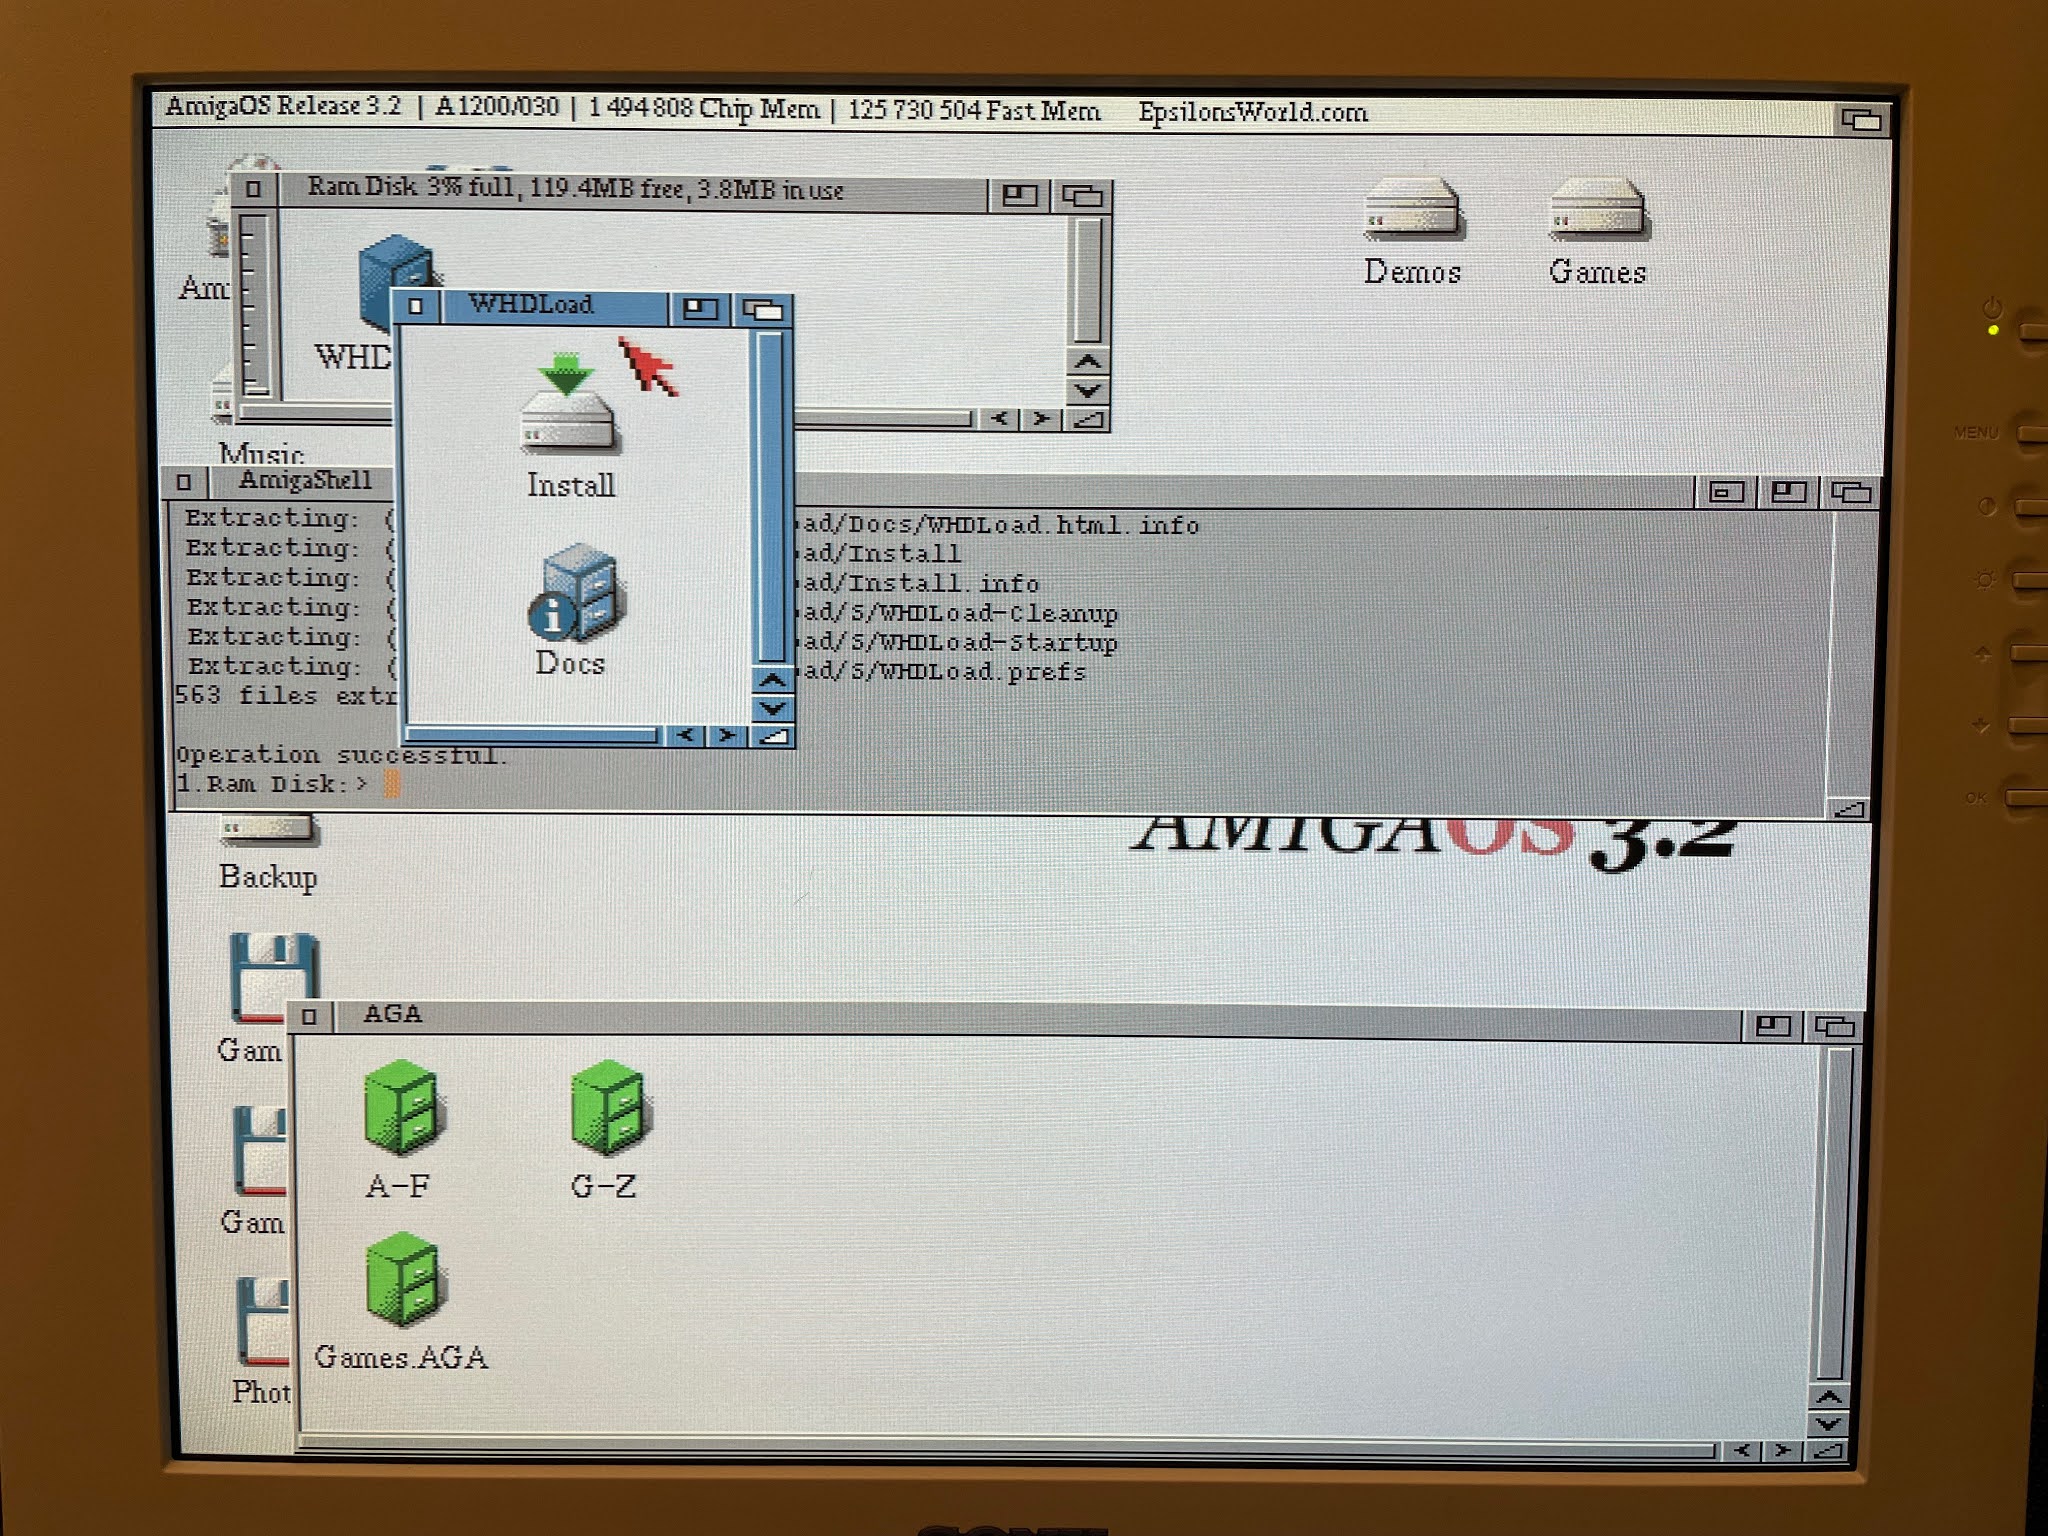Click the horizontal scrollbar of AGA window
The image size is (2048, 1536).
pos(1007,1449)
